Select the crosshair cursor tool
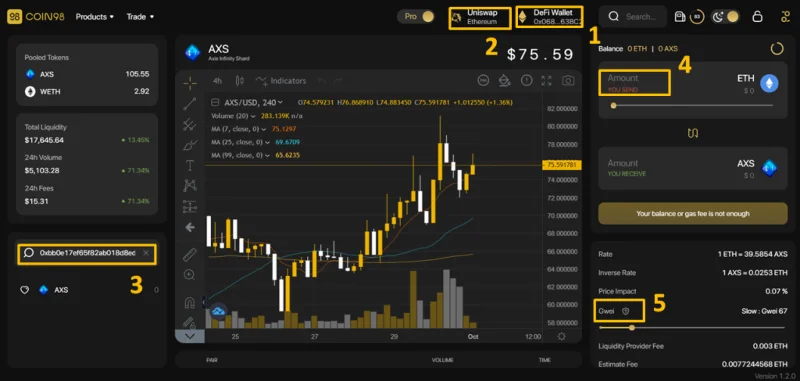 click(x=190, y=82)
